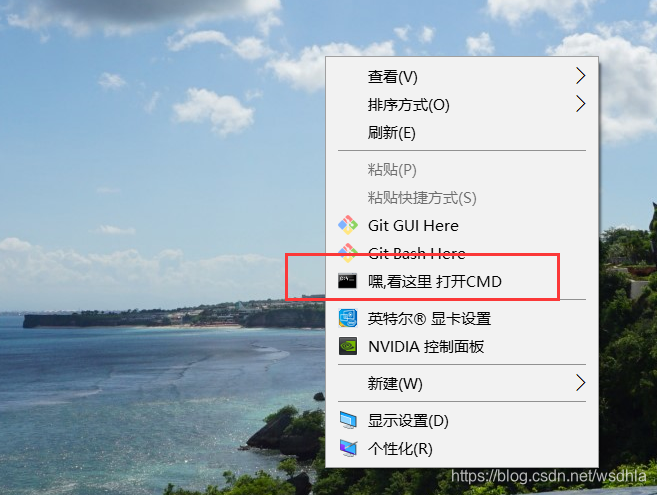The image size is (657, 495).
Task: Select 刷新(E) to refresh desktop
Action: [x=462, y=133]
